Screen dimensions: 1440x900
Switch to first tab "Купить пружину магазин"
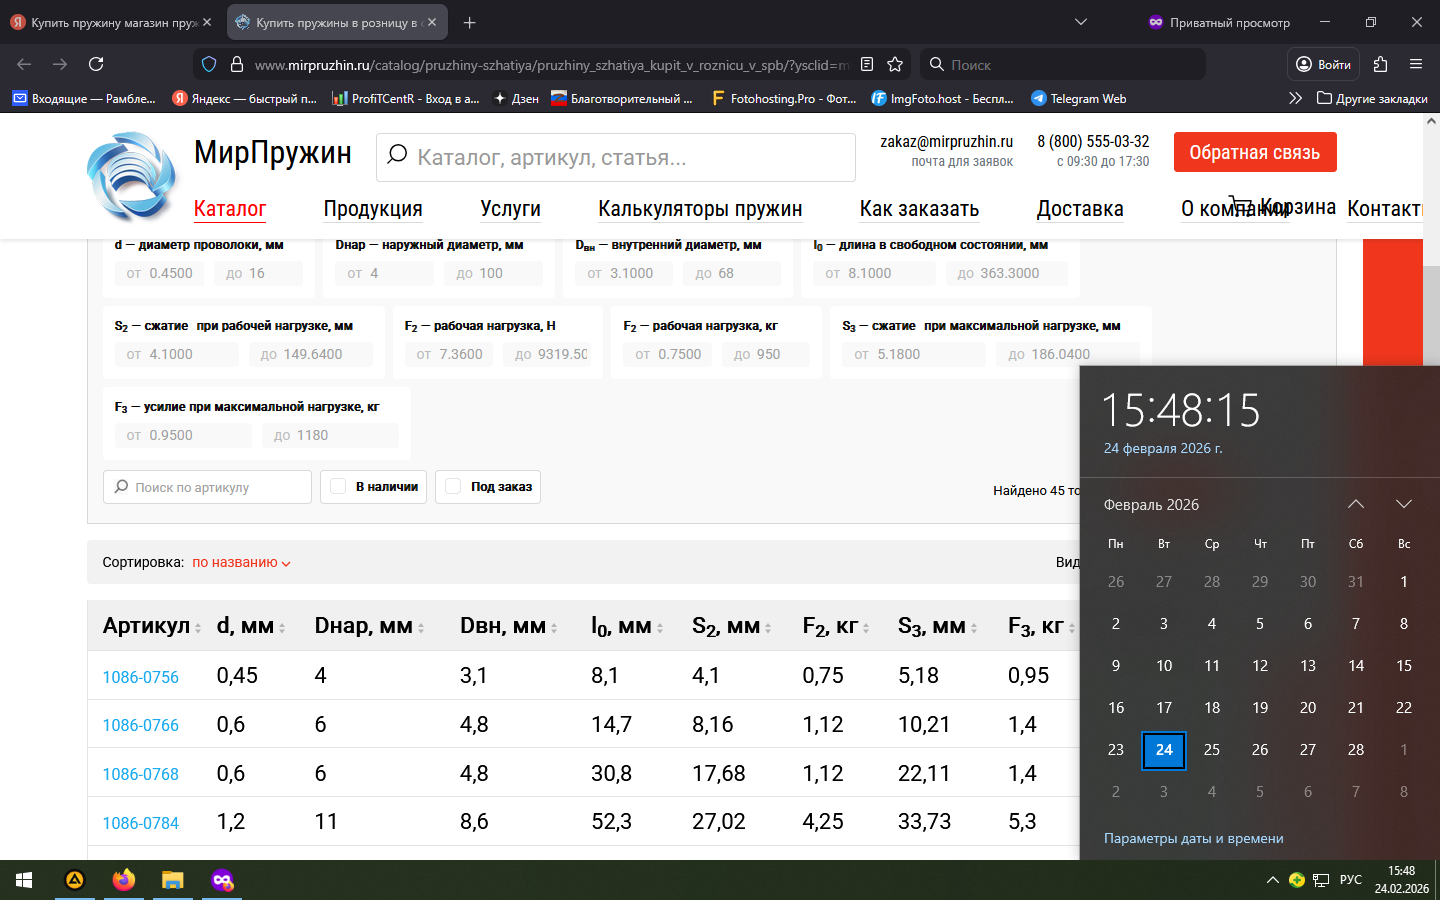110,22
